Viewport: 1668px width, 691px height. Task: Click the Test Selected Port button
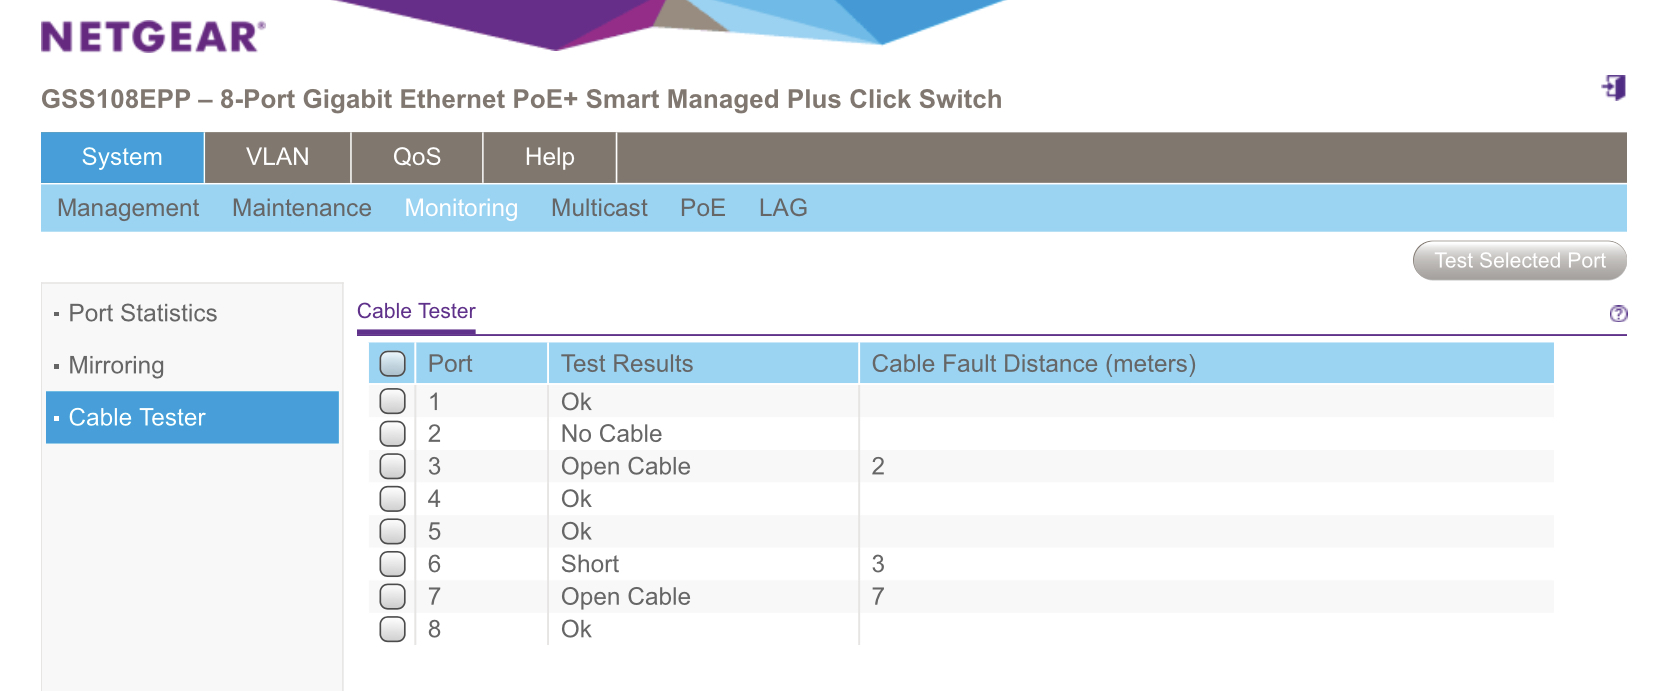(1520, 260)
